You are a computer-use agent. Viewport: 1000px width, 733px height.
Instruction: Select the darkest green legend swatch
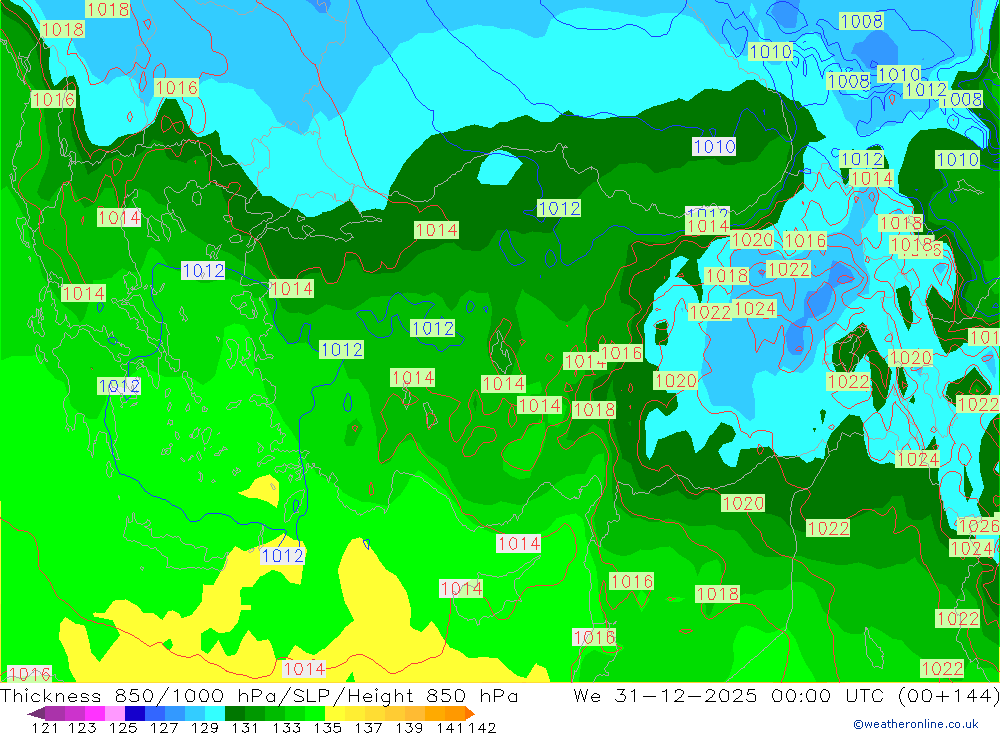tap(235, 714)
